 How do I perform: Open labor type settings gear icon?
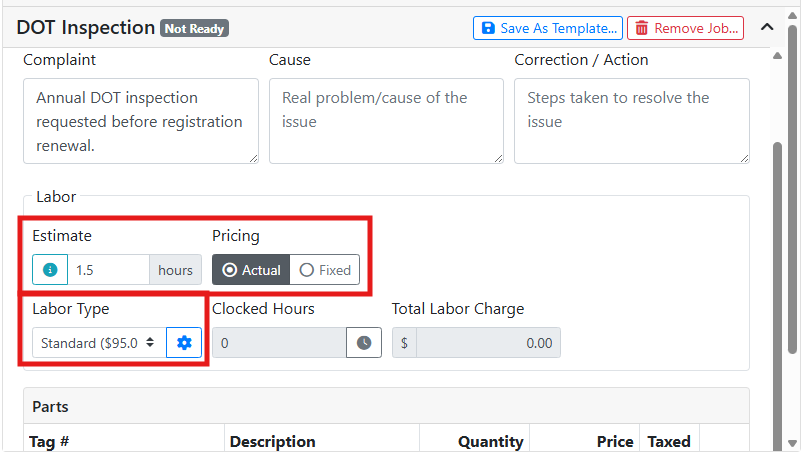(x=184, y=342)
